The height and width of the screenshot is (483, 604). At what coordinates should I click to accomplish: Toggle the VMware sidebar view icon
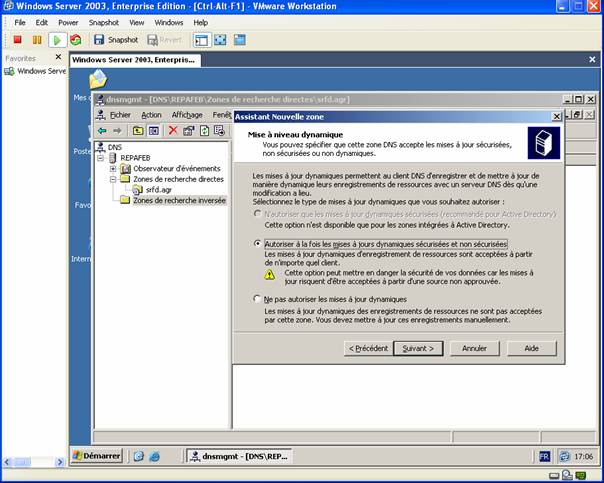(201, 40)
